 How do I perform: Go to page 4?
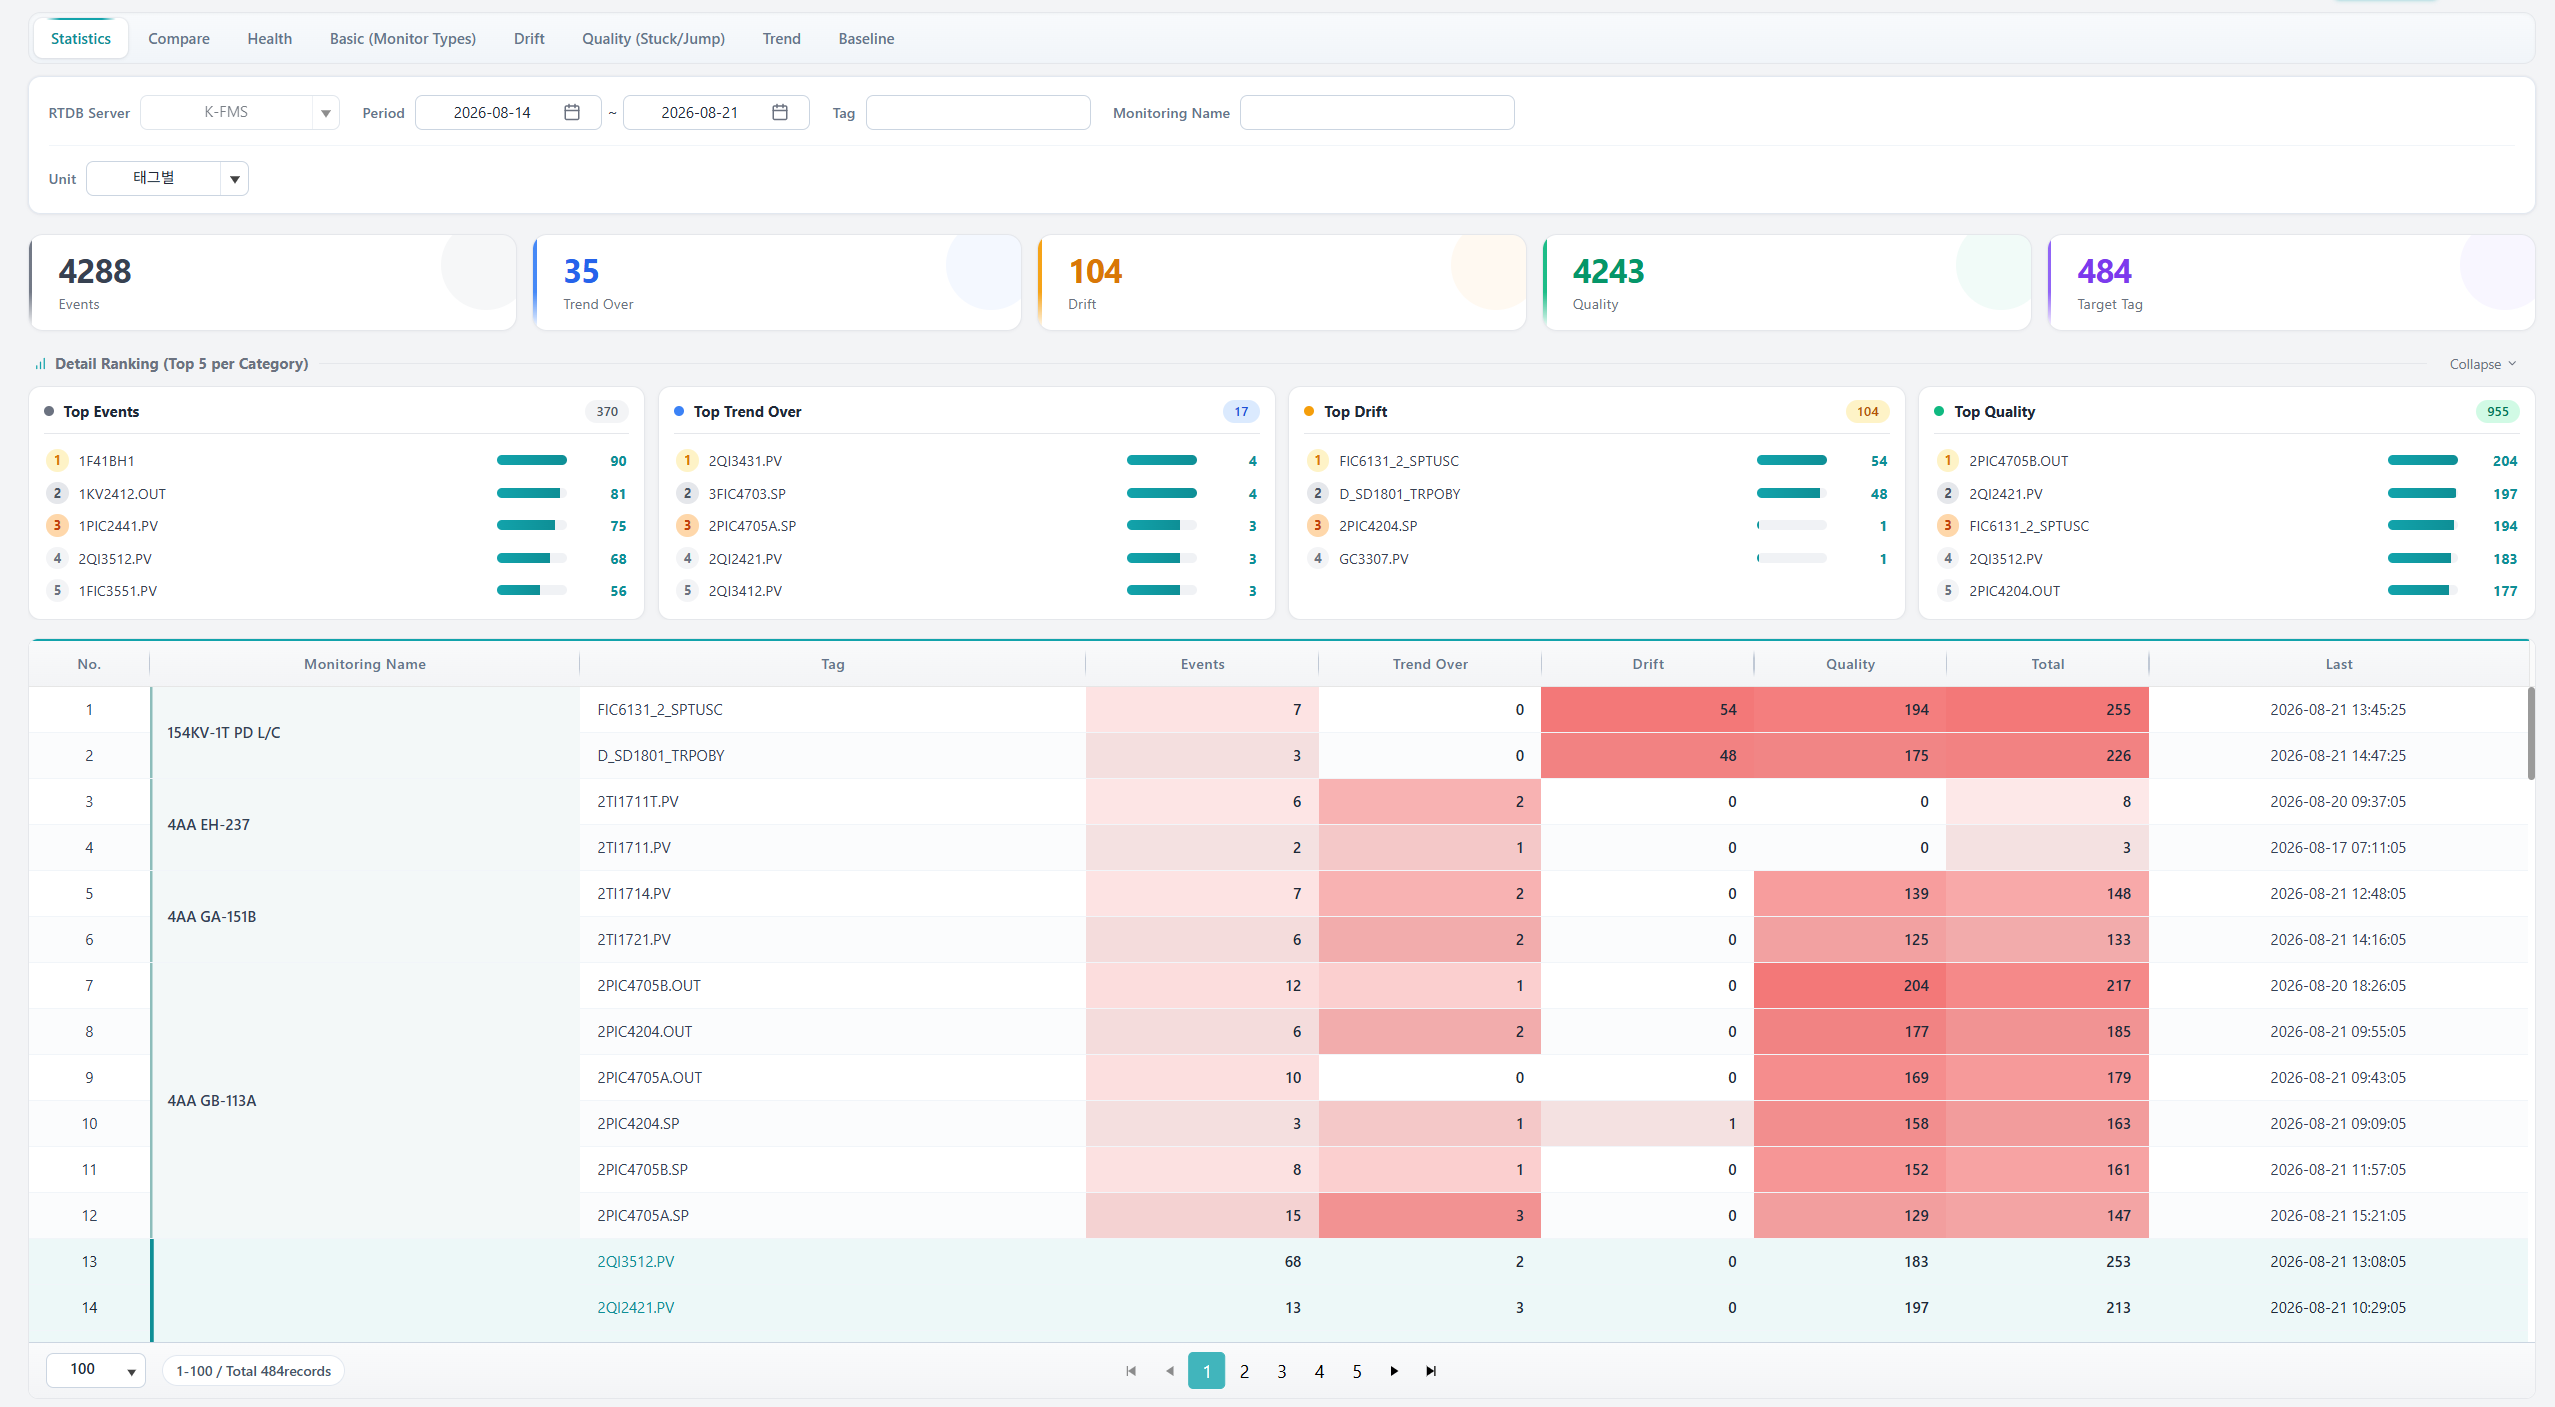pyautogui.click(x=1319, y=1371)
